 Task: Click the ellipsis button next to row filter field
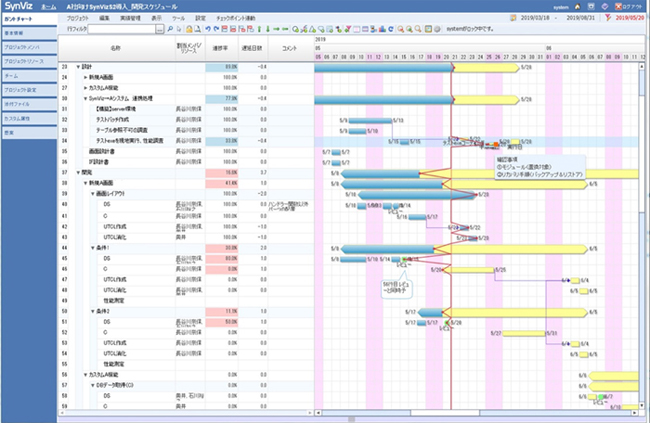click(x=160, y=29)
